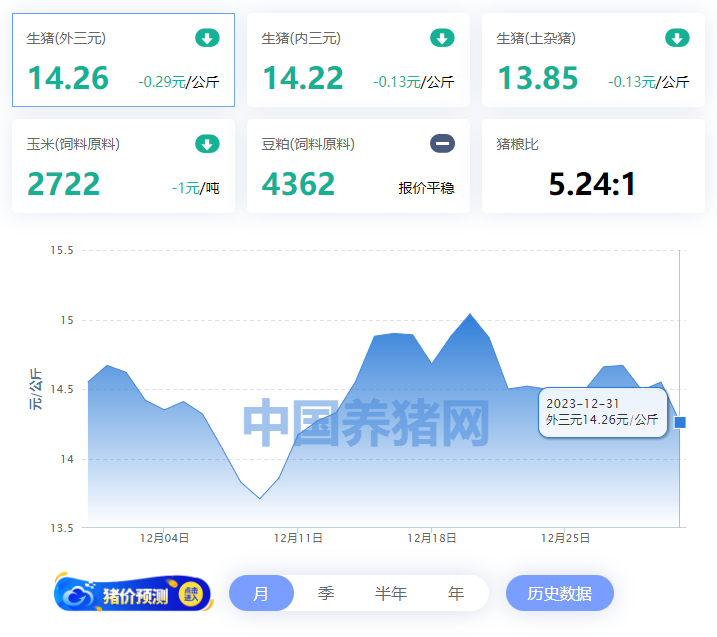Viewport: 717px width, 637px height.
Task: Click the 13.5 y-axis label
Action: point(62,529)
